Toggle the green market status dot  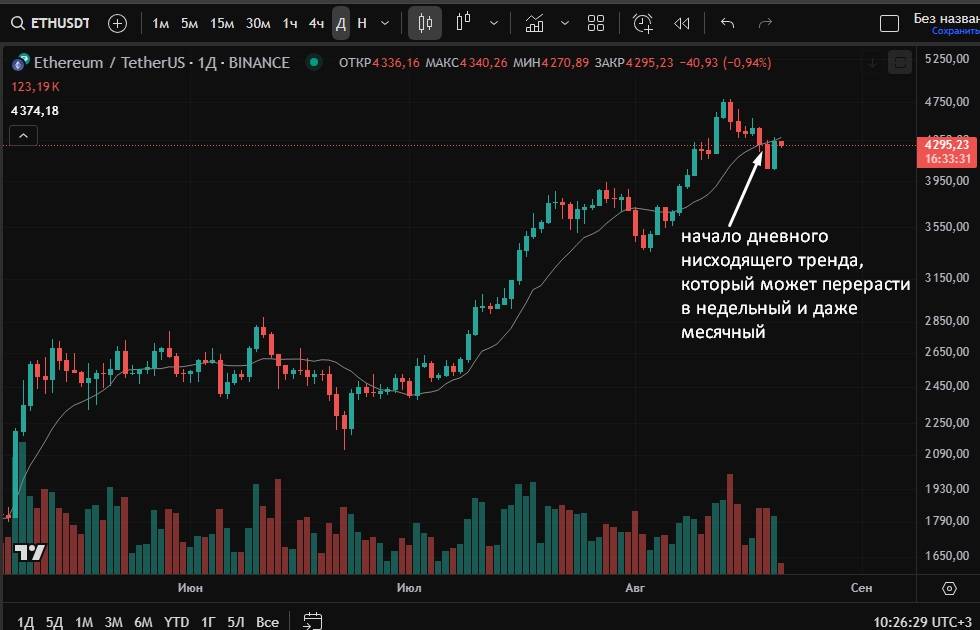314,62
